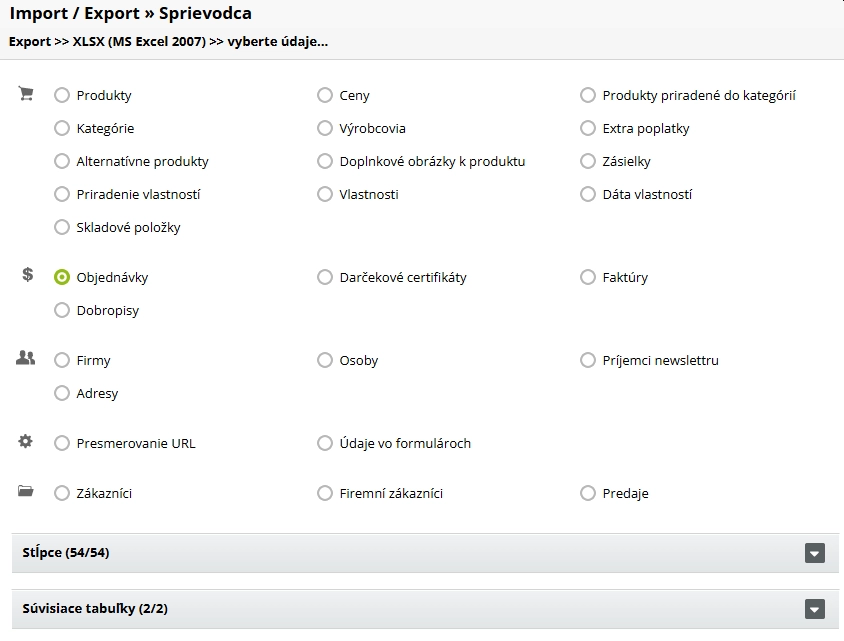Pick the Predaje radio option
The height and width of the screenshot is (641, 844).
[x=588, y=493]
